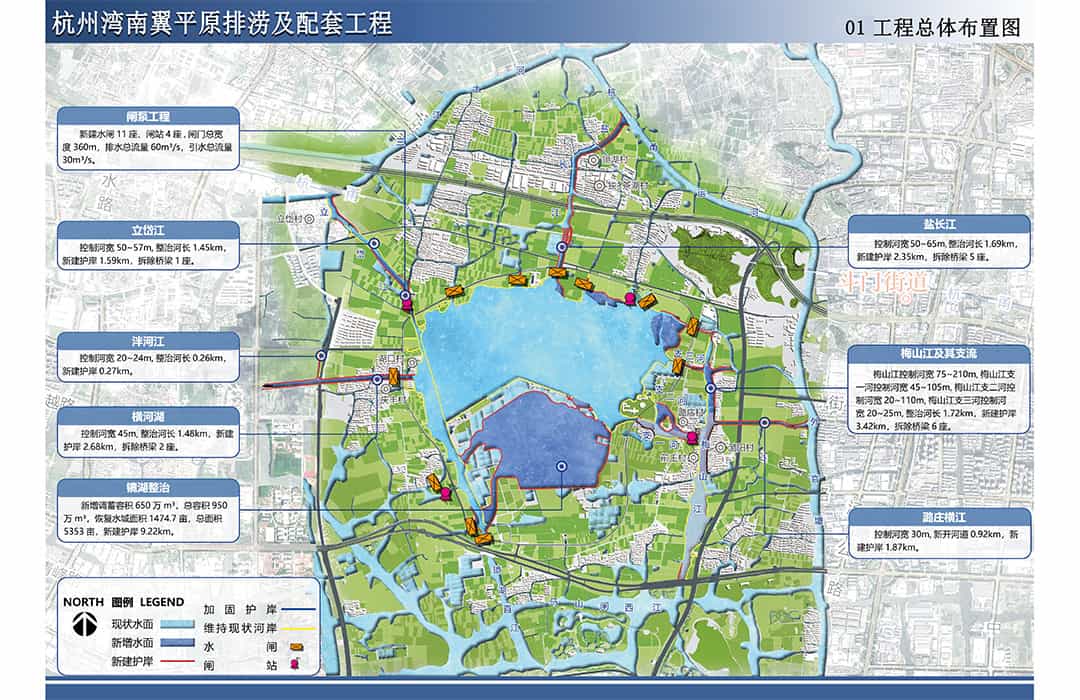Click the gate station (闸站) symbol in the legend
Image resolution: width=1080 pixels, height=700 pixels.
(x=295, y=663)
